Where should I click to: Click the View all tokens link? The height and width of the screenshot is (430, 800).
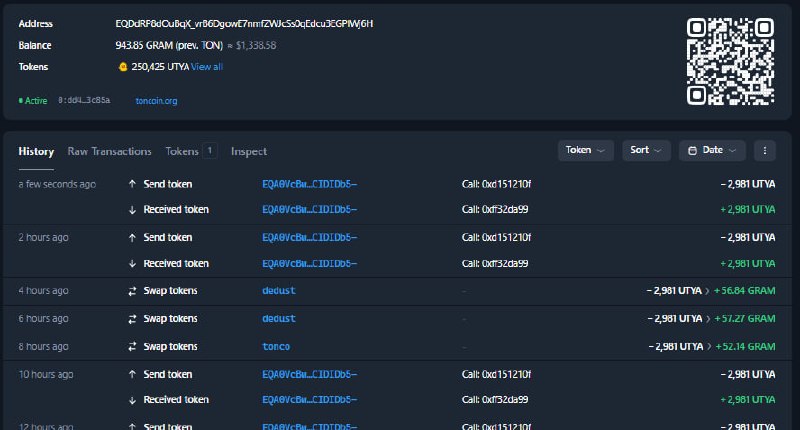click(207, 67)
